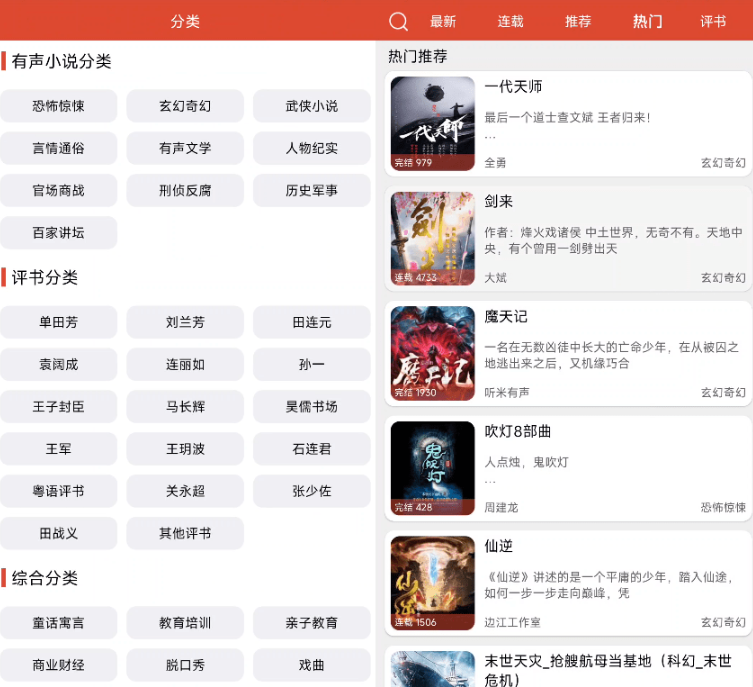This screenshot has height=687, width=753.
Task: Open the 剑来 book title
Action: [x=498, y=201]
